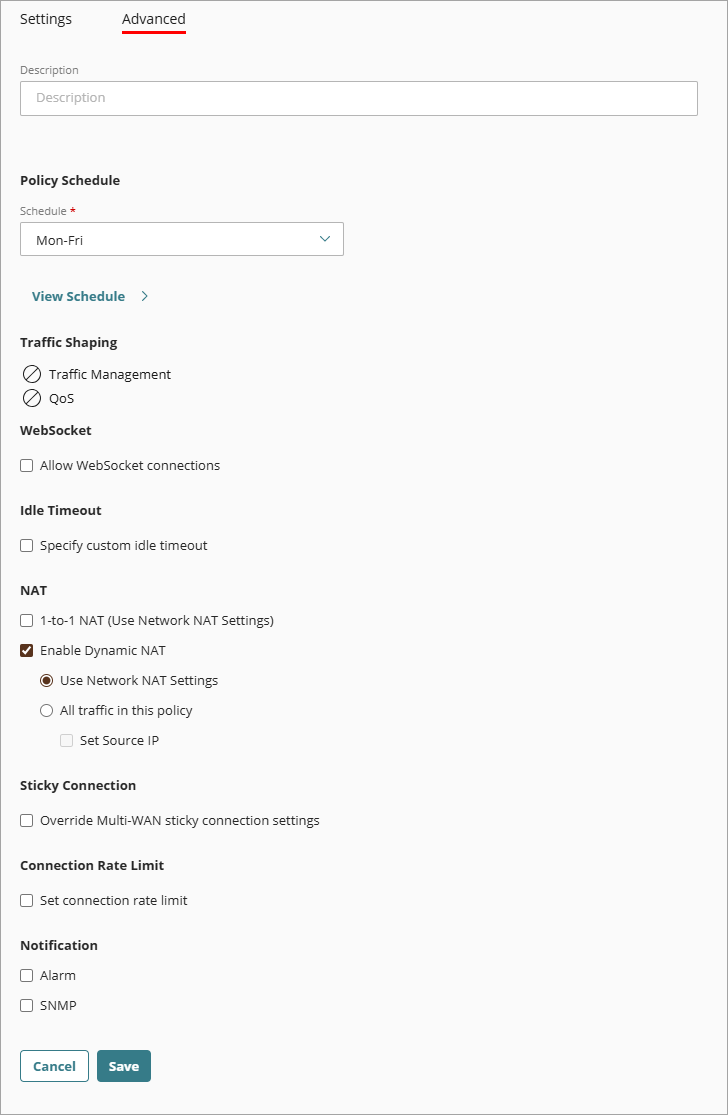728x1115 pixels.
Task: Enable the SNMP notification
Action: click(26, 1005)
